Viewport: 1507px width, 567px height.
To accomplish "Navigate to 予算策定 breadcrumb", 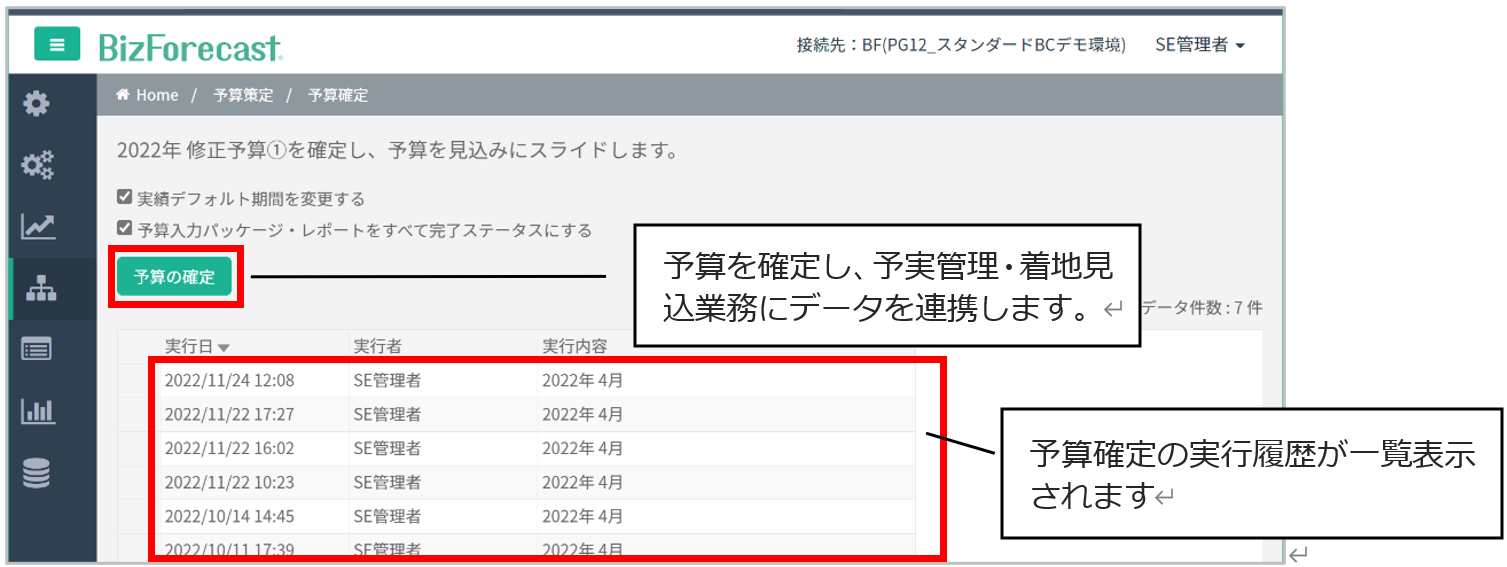I will point(243,95).
